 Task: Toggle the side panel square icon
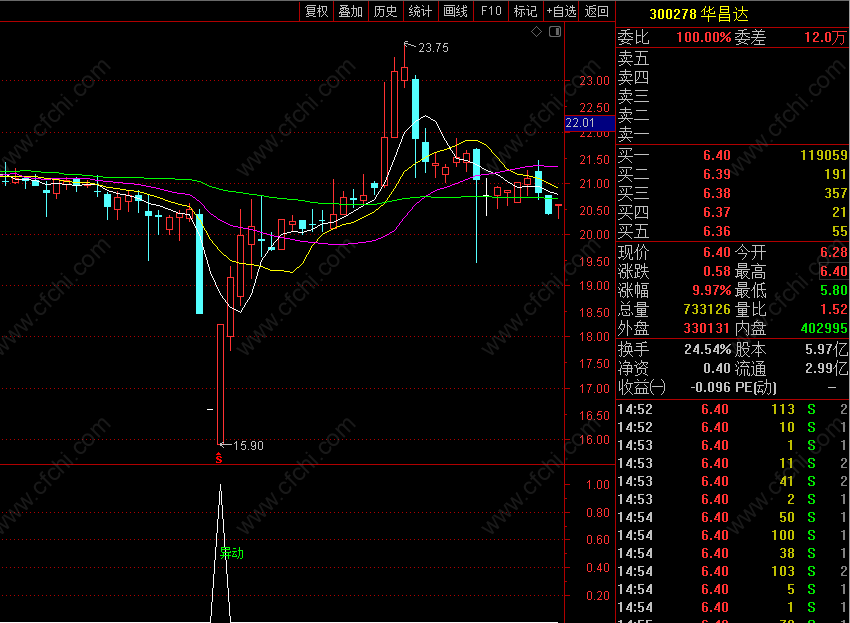(555, 31)
